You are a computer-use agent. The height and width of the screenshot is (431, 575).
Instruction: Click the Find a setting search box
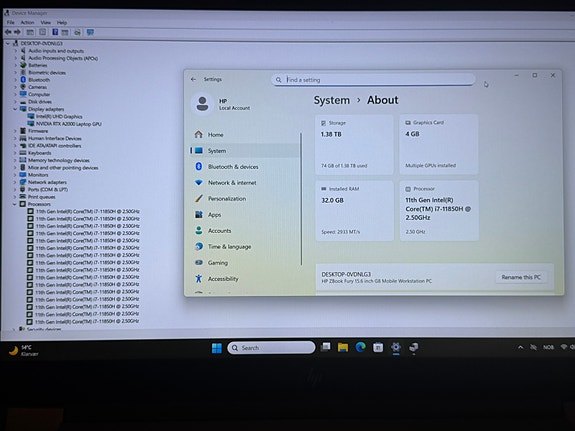click(373, 80)
